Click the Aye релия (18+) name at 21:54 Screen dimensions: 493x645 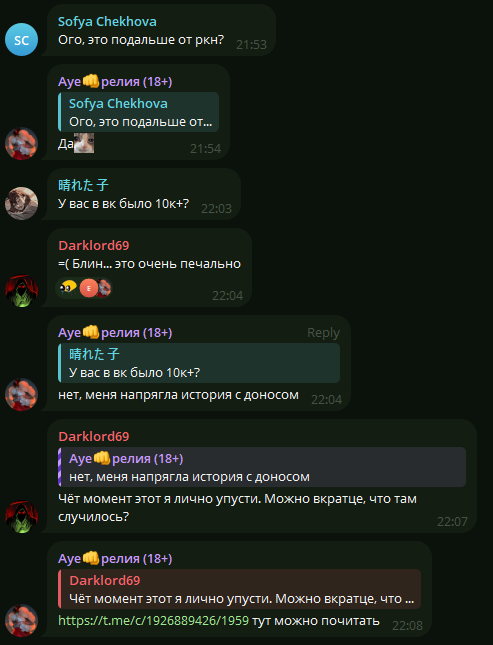pyautogui.click(x=115, y=81)
